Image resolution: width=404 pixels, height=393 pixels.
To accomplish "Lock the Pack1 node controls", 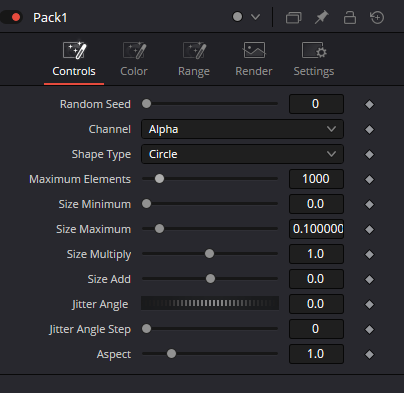I will tap(350, 17).
